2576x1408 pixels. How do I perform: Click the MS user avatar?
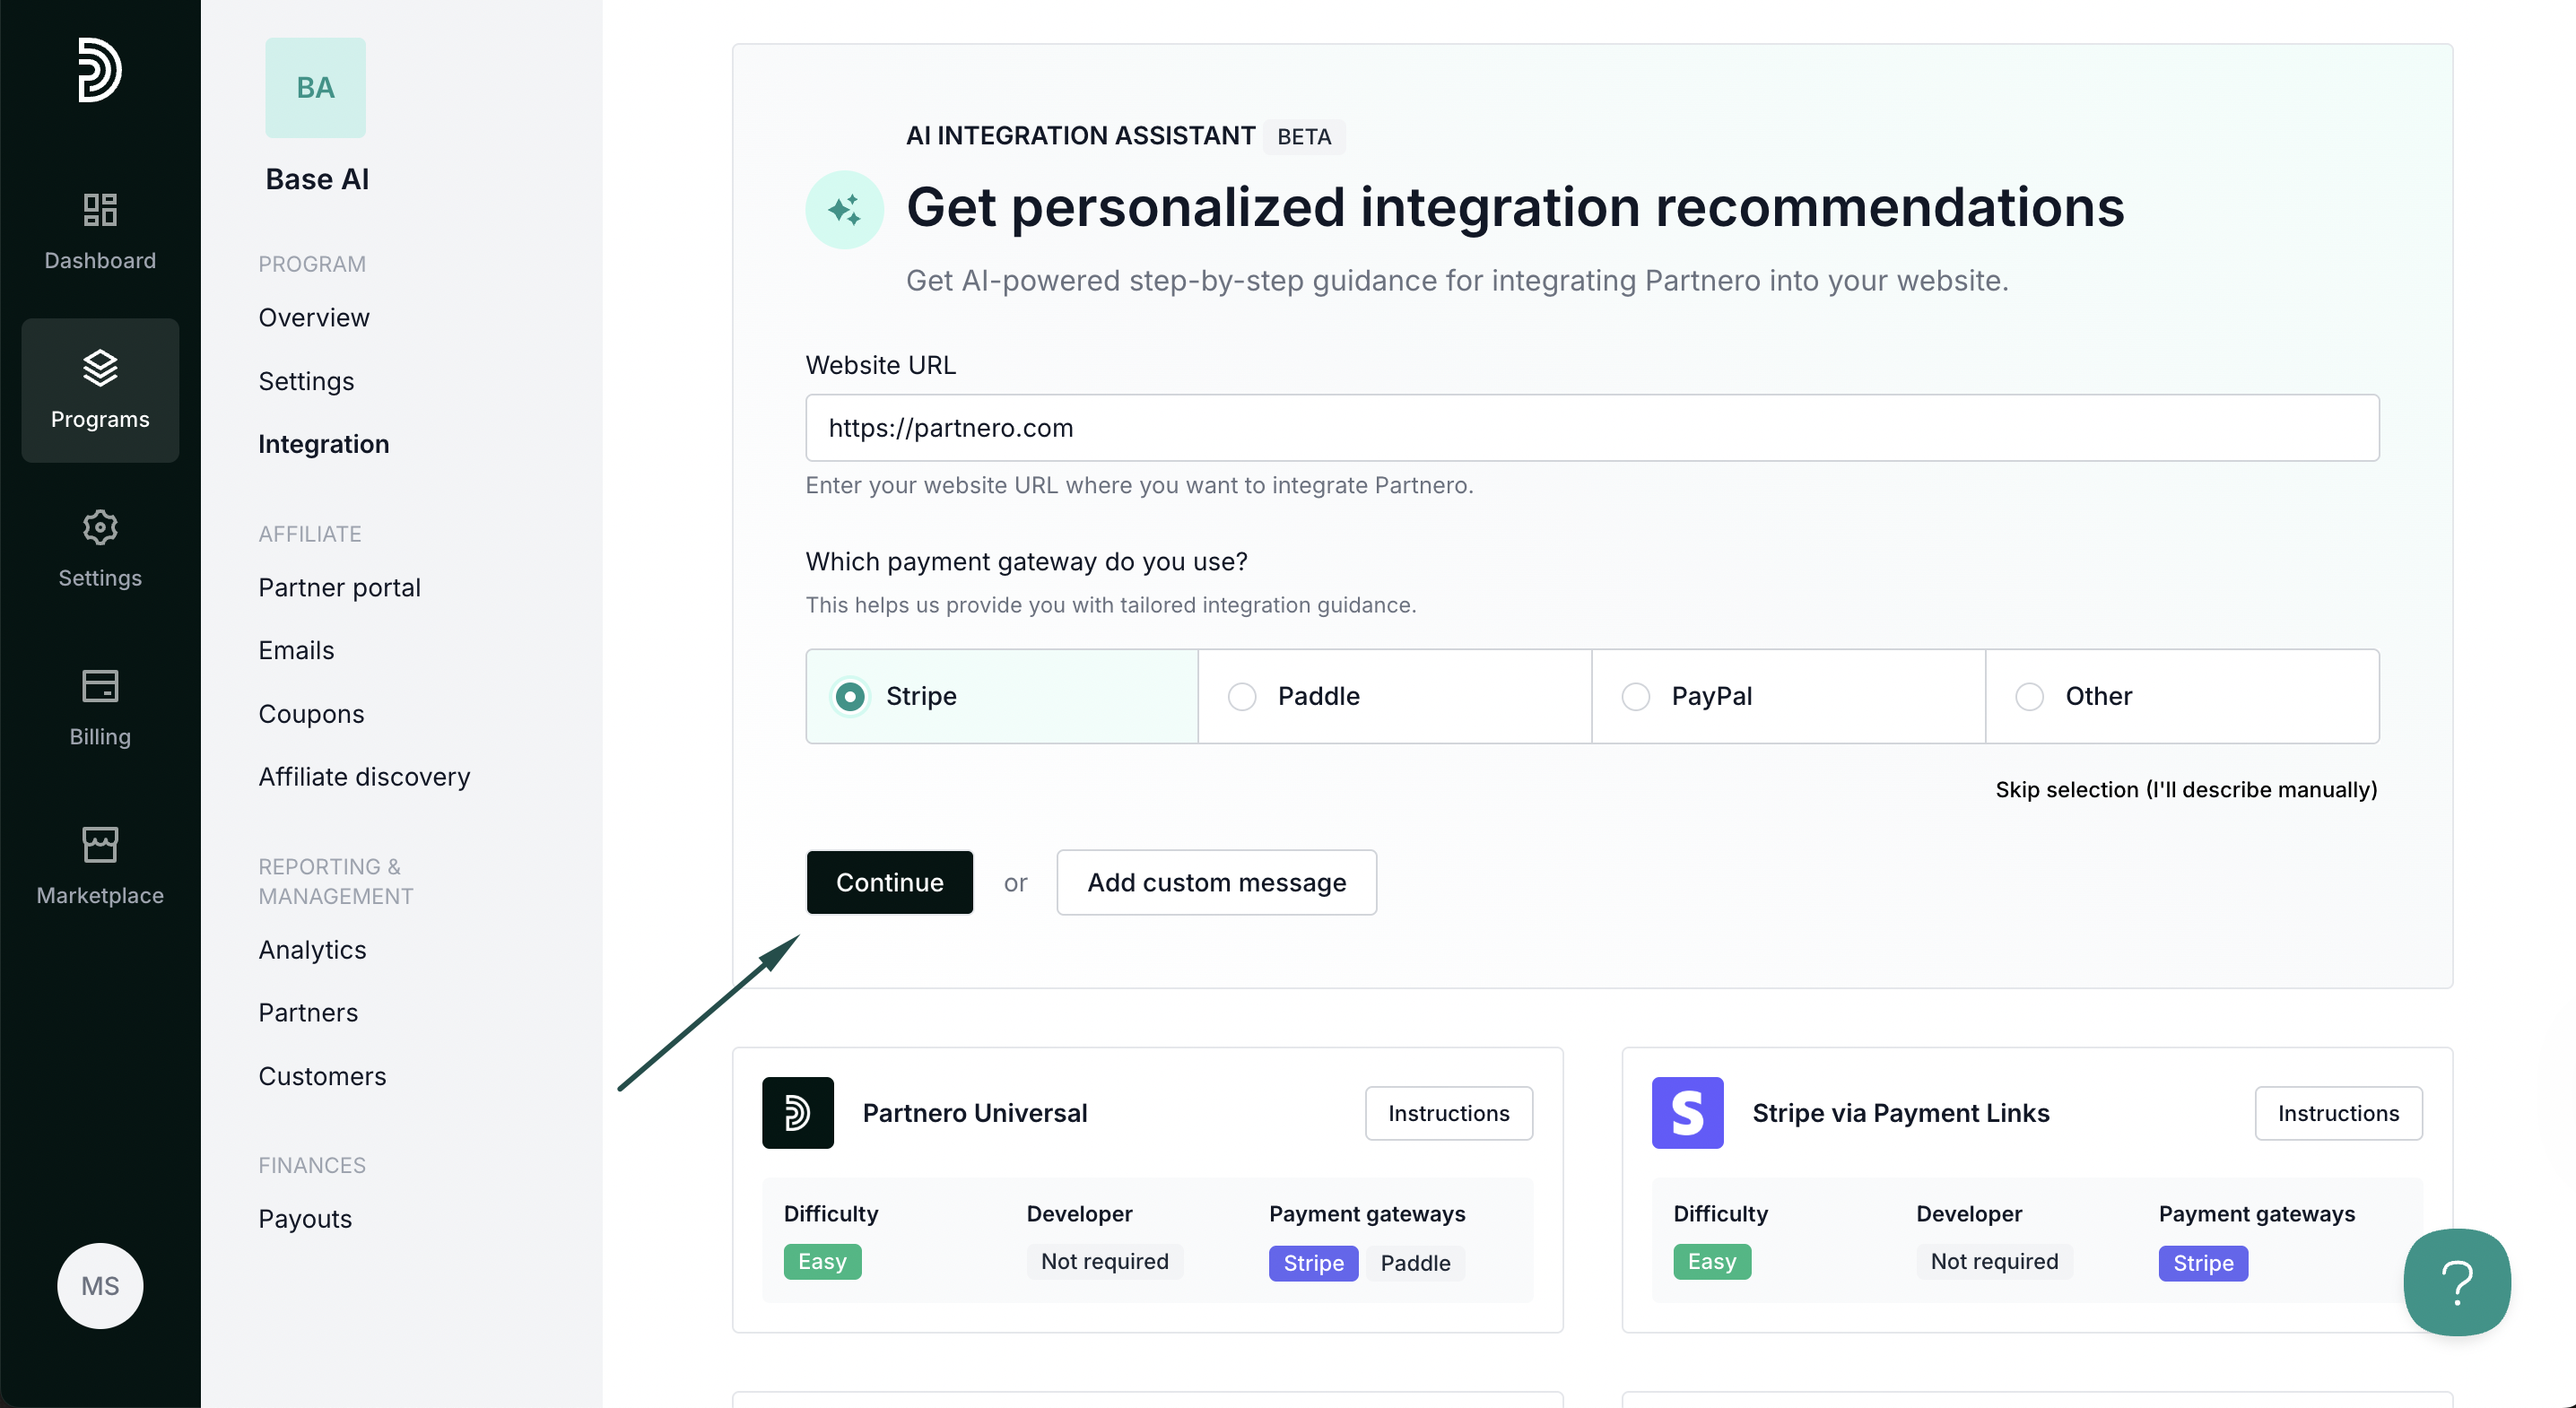click(x=100, y=1285)
